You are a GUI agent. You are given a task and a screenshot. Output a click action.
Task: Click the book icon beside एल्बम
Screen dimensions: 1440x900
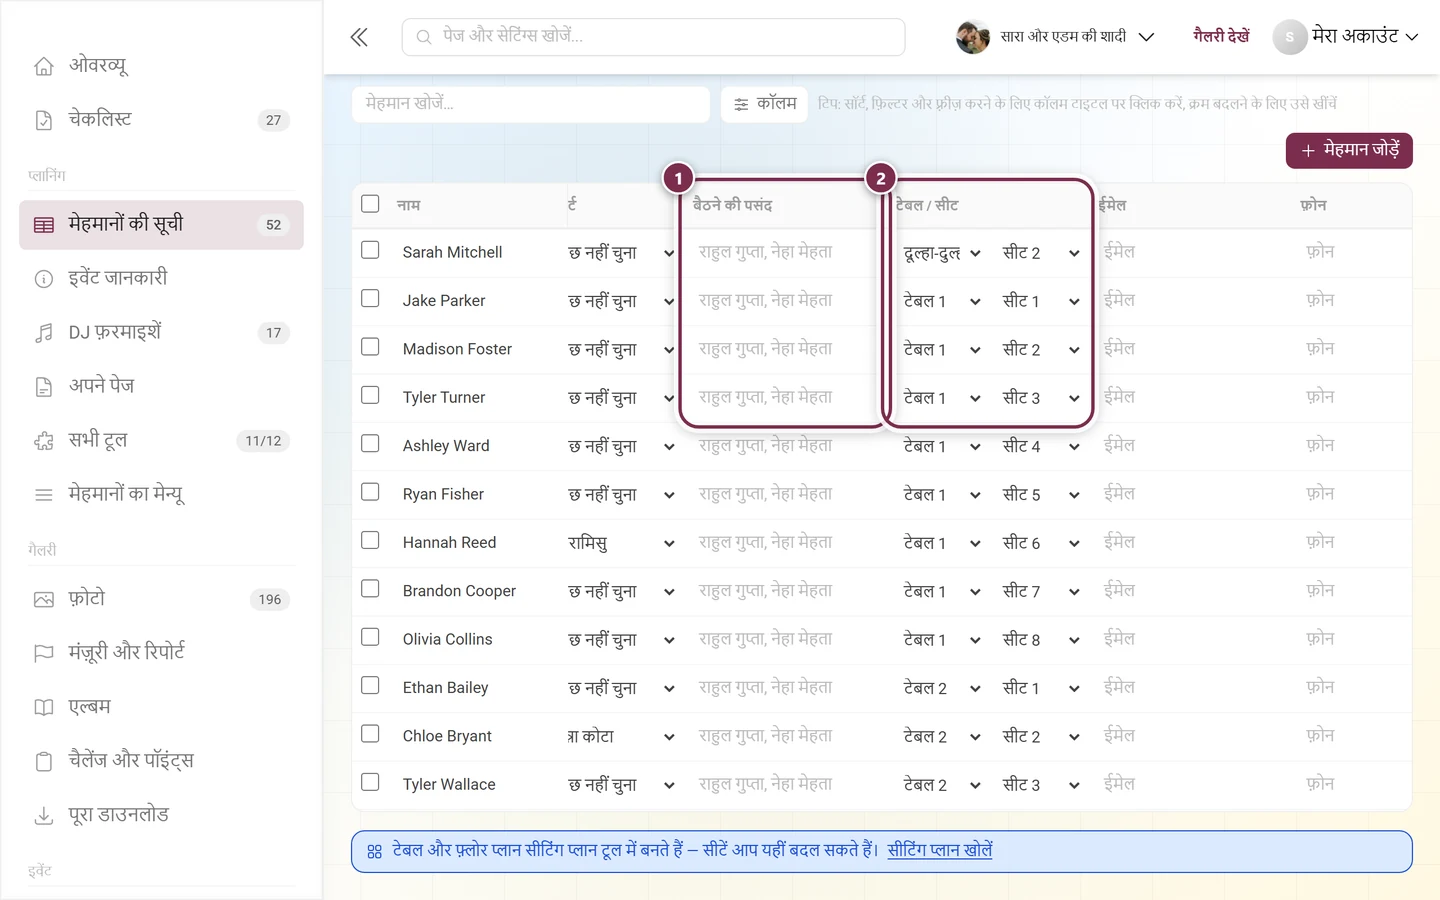[x=44, y=707]
